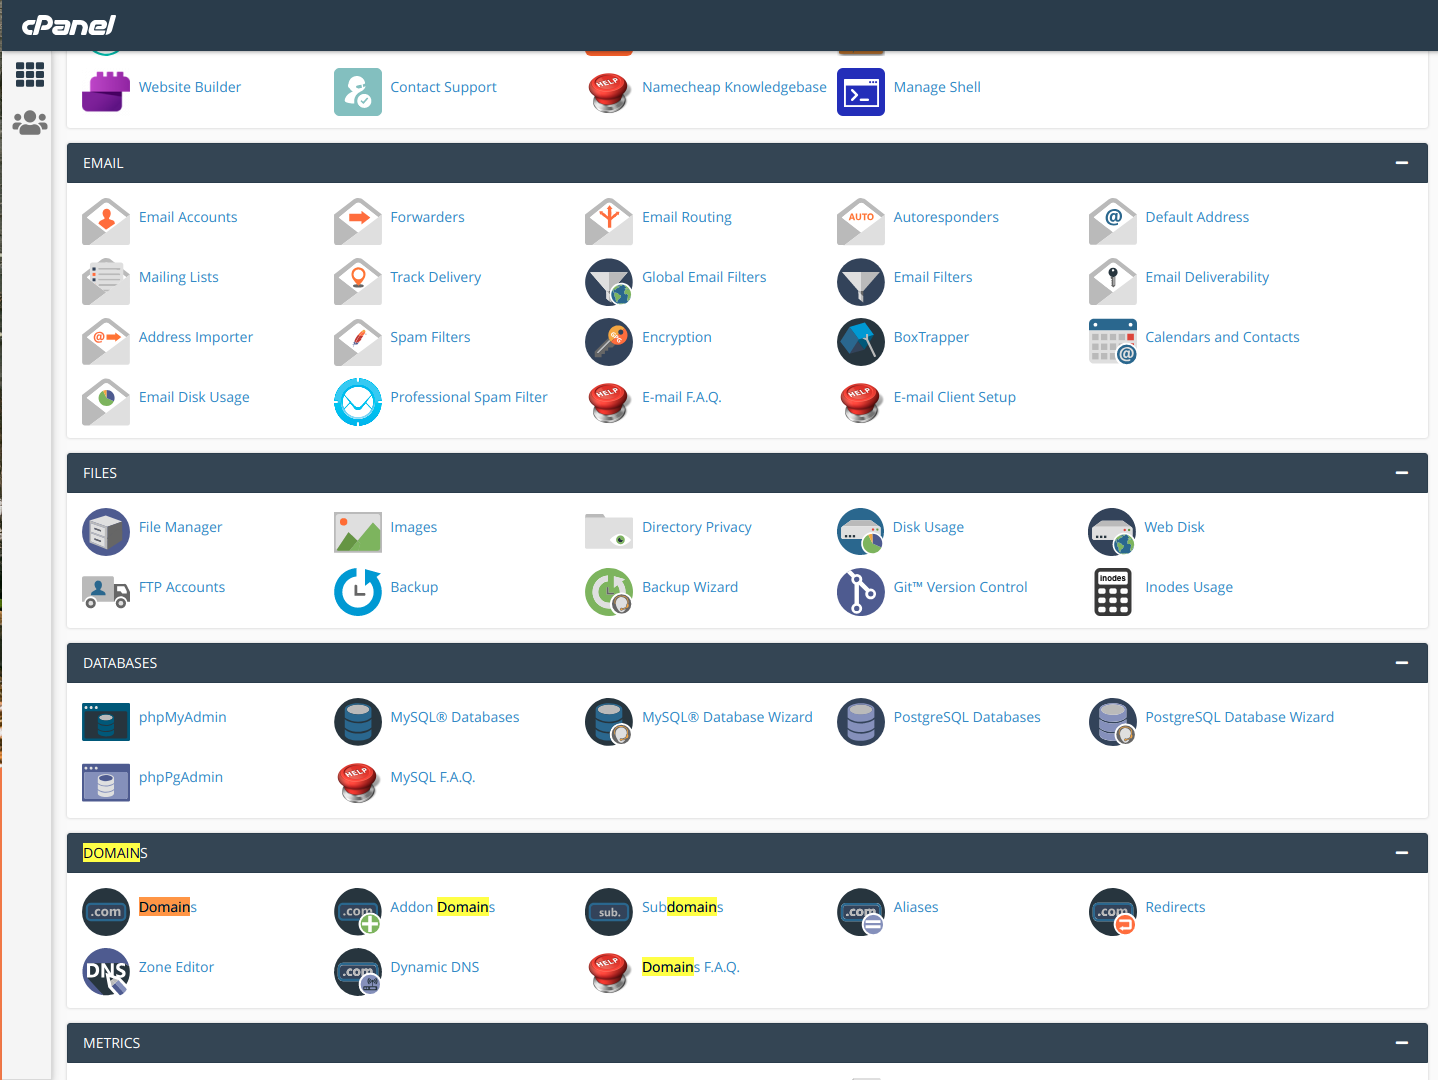The width and height of the screenshot is (1438, 1080).
Task: Open the Website Builder icon
Action: [x=105, y=92]
